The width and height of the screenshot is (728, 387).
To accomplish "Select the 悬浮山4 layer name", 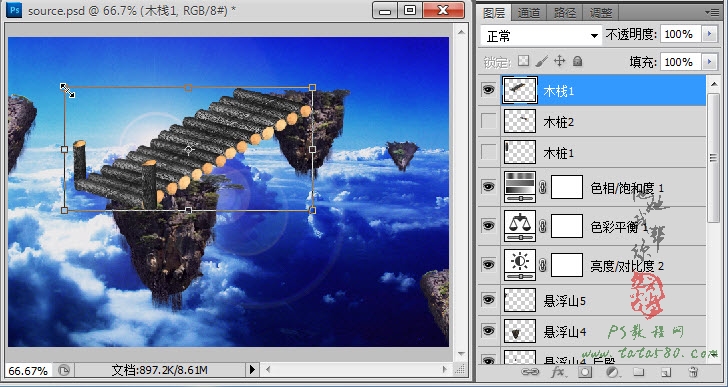I will coord(565,332).
